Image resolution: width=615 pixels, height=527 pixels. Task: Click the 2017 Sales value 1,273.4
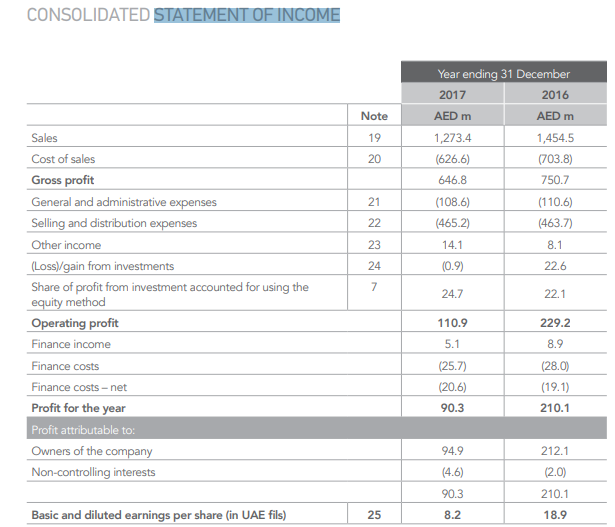pyautogui.click(x=452, y=138)
